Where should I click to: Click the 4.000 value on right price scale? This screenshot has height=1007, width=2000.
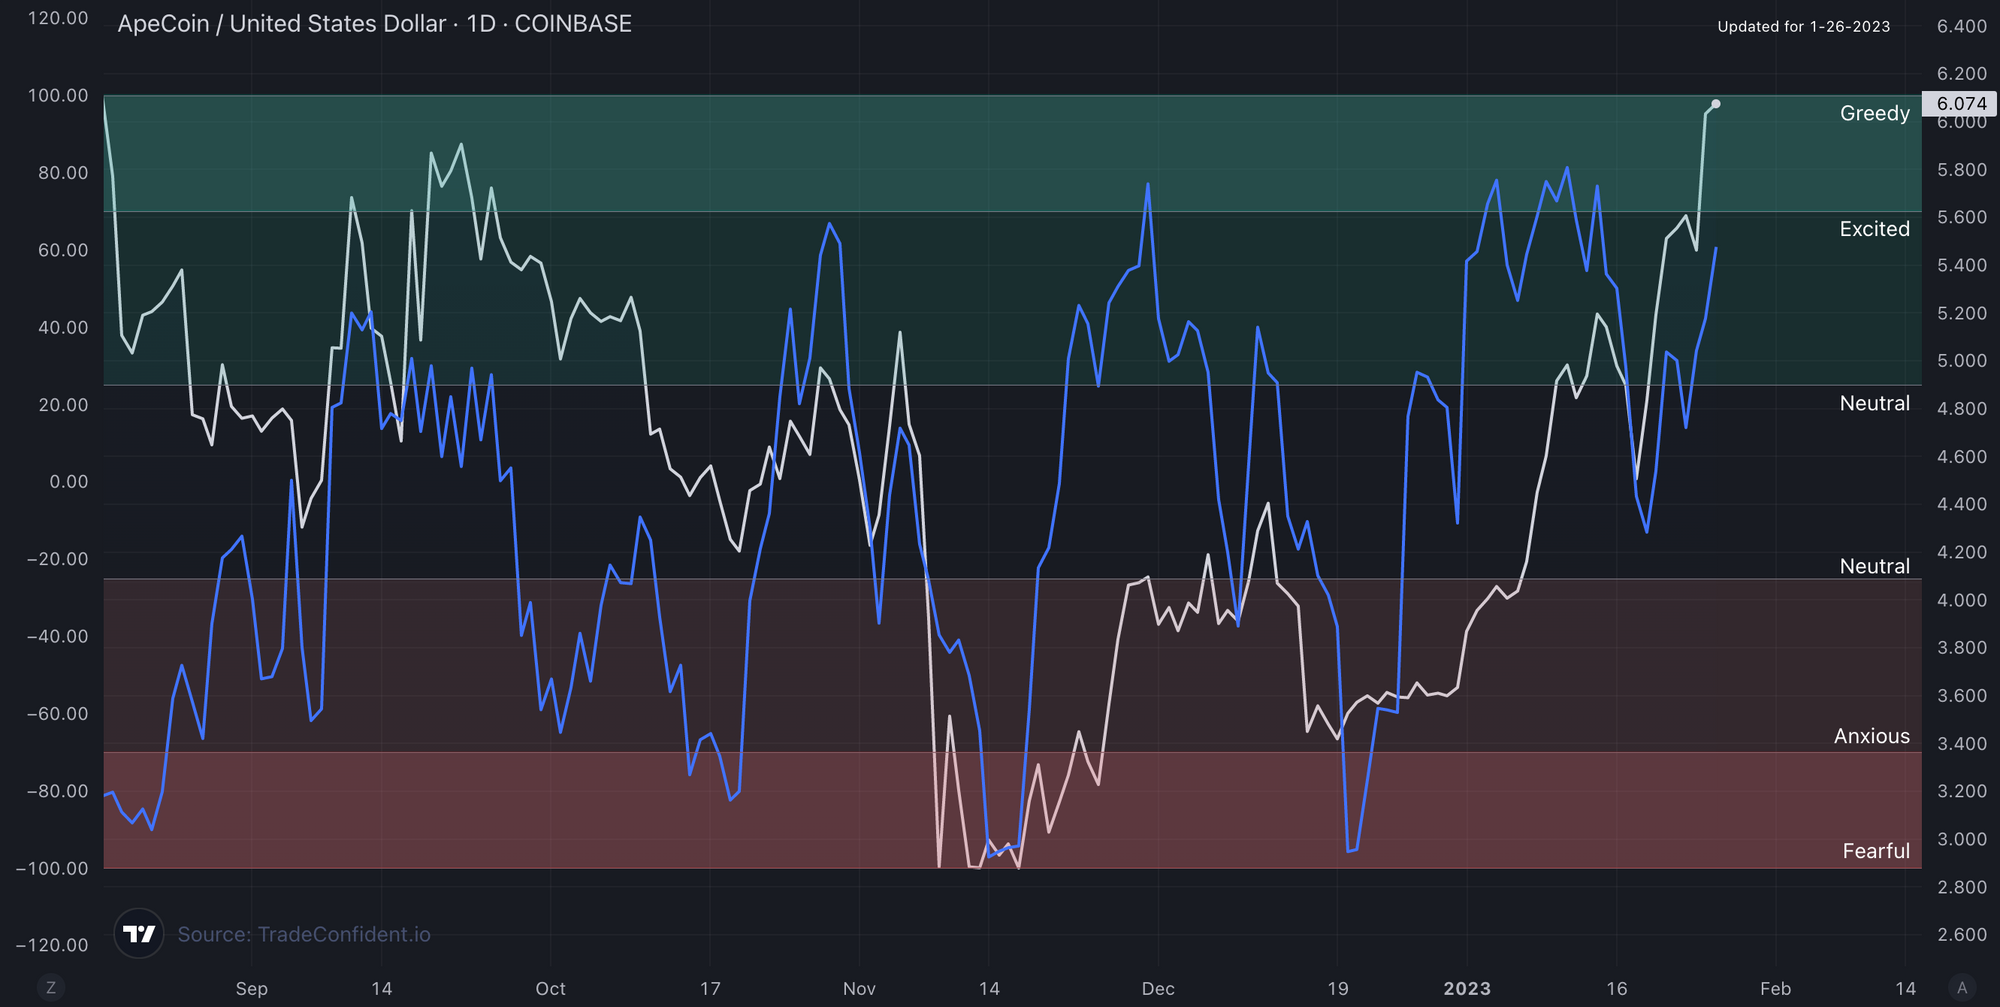[1962, 600]
